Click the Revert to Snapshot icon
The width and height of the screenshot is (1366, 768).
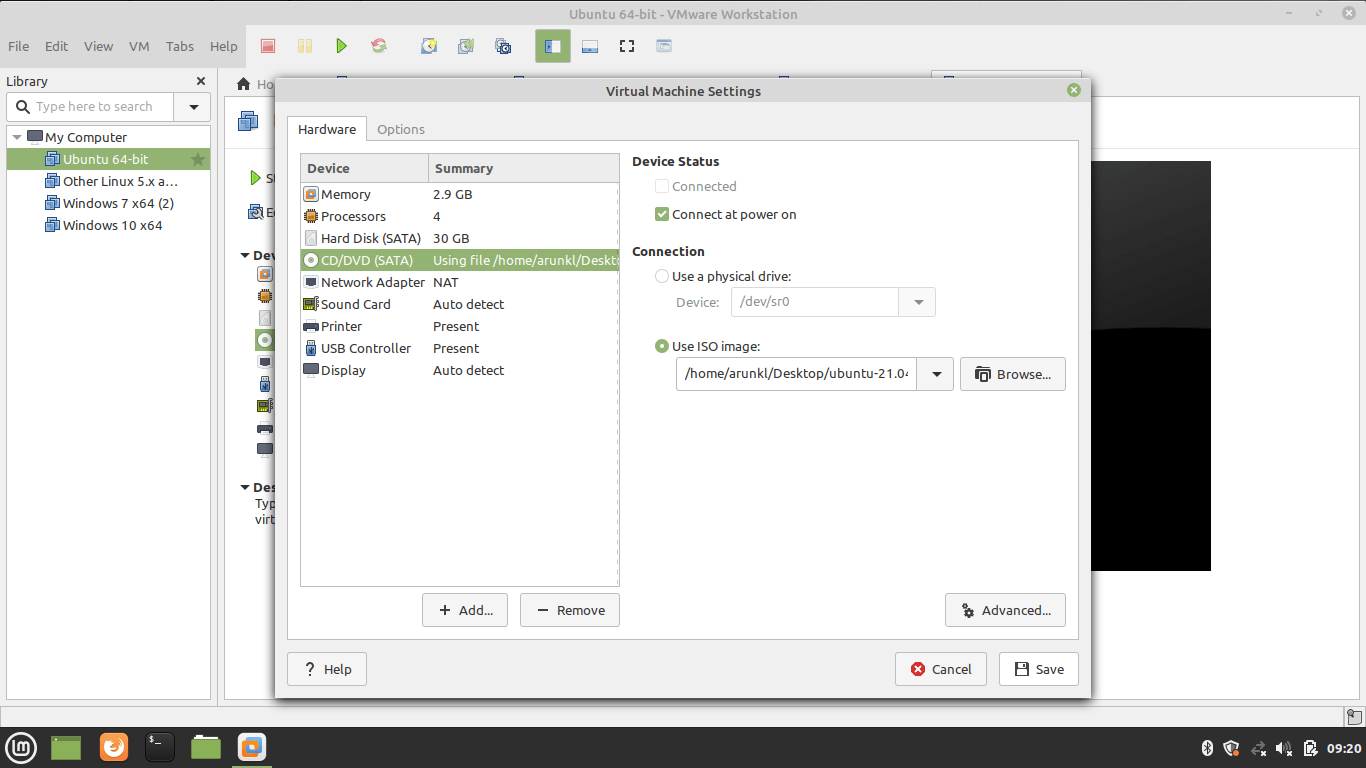coord(466,46)
